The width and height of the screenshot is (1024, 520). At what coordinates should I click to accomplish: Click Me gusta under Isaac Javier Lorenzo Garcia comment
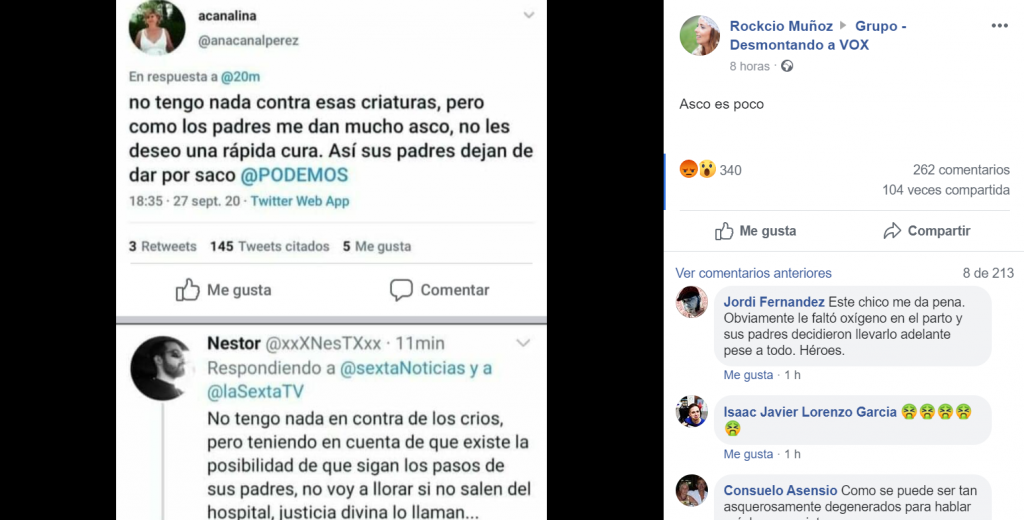pyautogui.click(x=748, y=454)
